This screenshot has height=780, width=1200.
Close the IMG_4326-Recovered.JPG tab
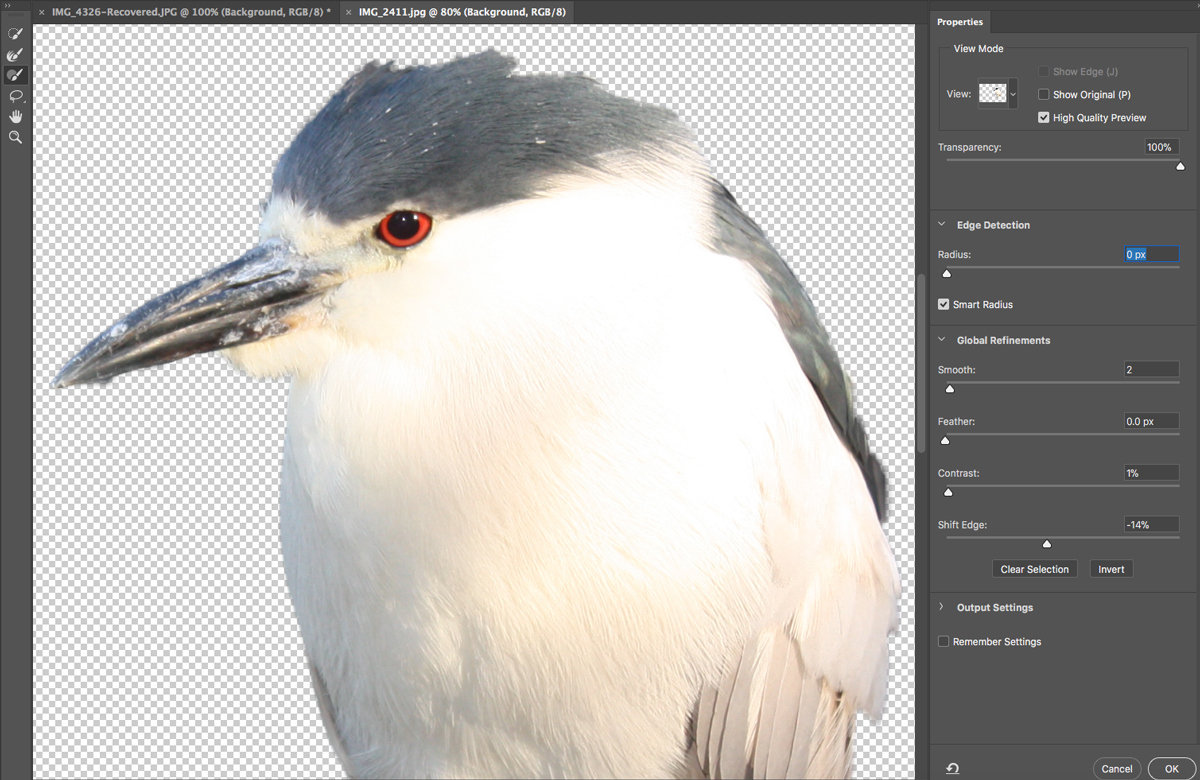40,12
